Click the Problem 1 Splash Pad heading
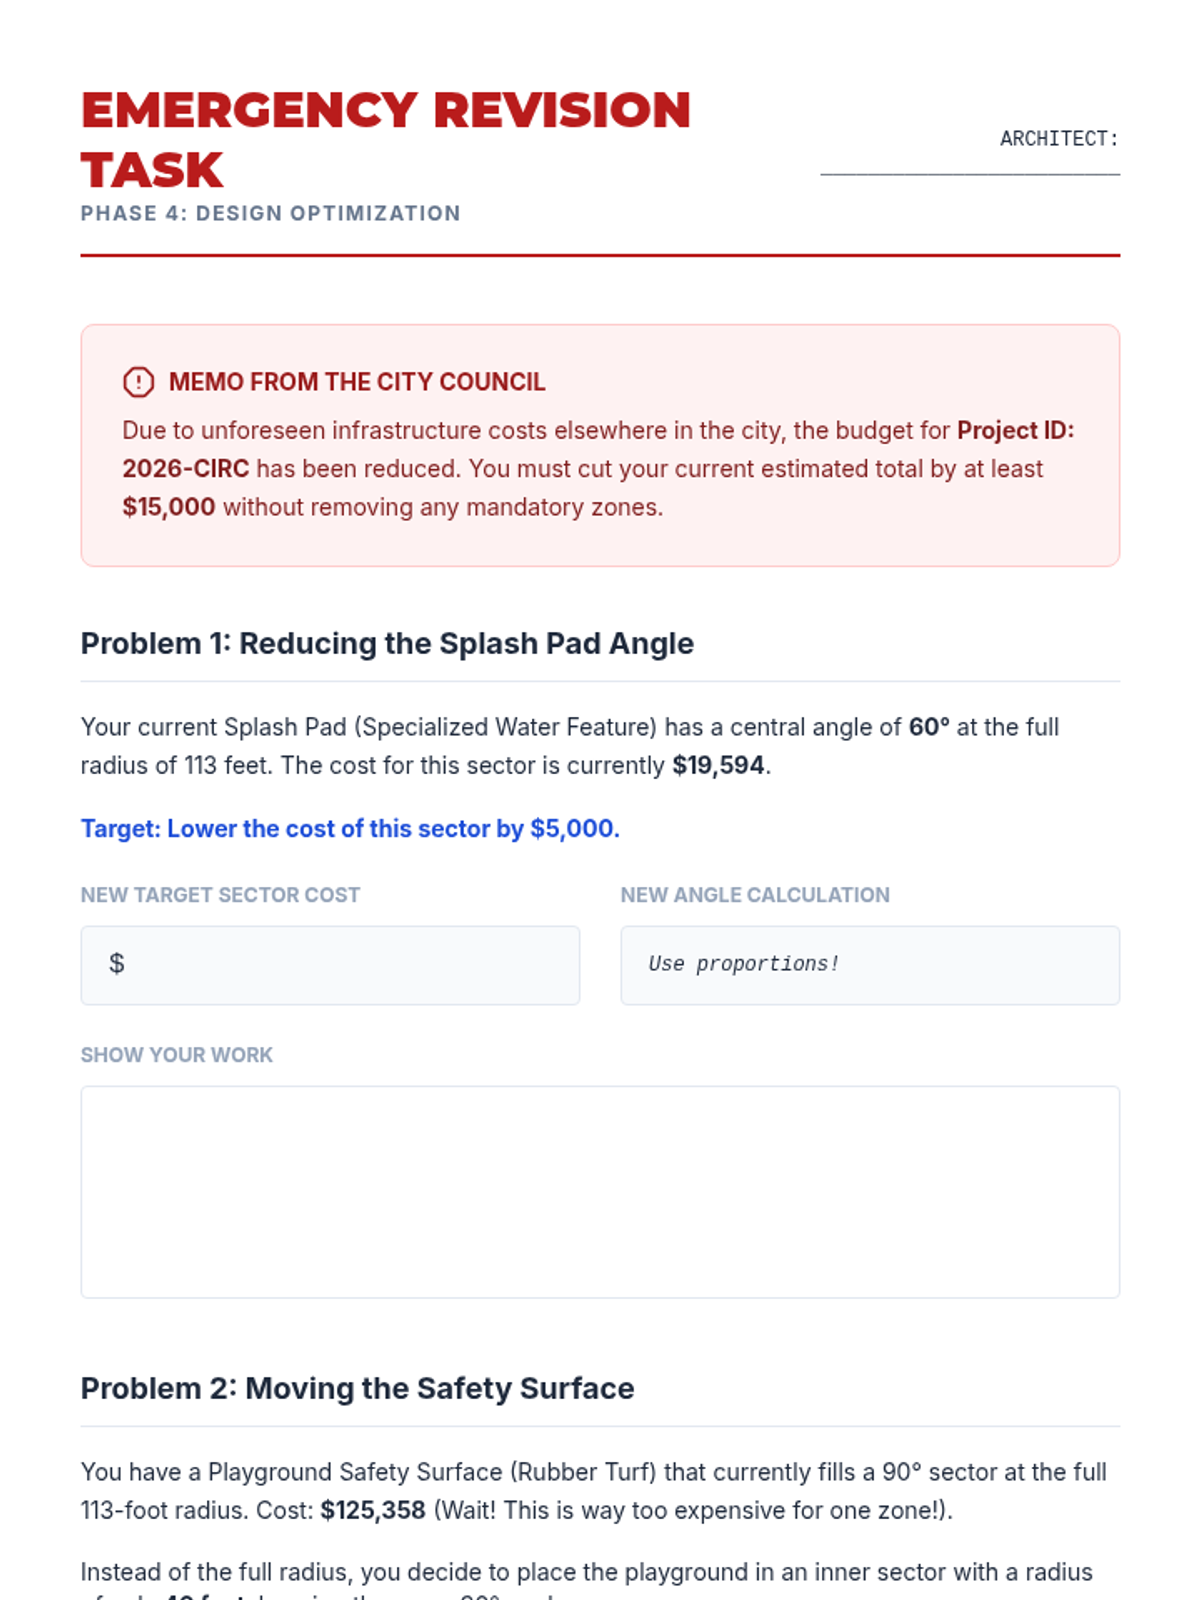1200x1600 pixels. [x=387, y=644]
